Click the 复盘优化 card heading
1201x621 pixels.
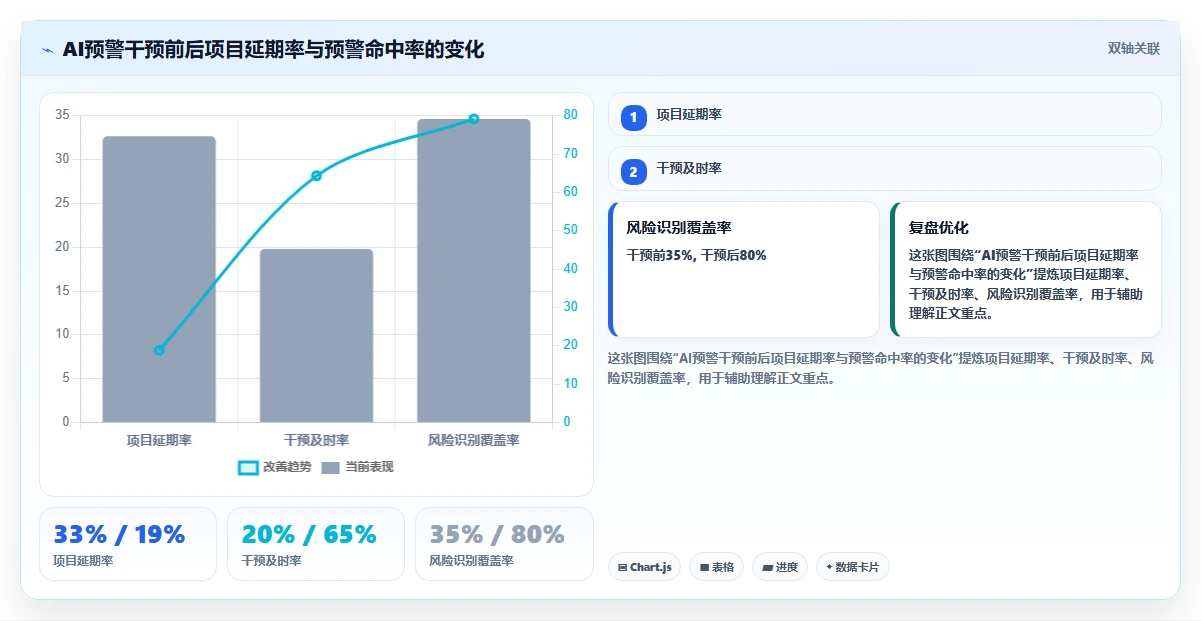(938, 228)
